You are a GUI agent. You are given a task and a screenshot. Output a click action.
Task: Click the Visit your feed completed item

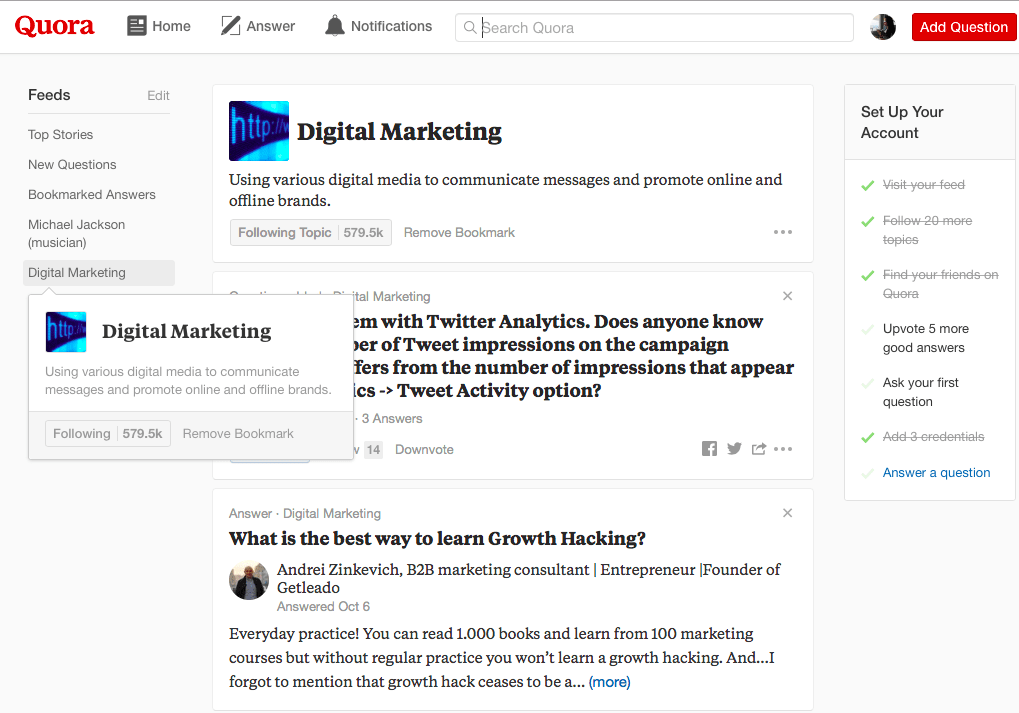tap(923, 185)
